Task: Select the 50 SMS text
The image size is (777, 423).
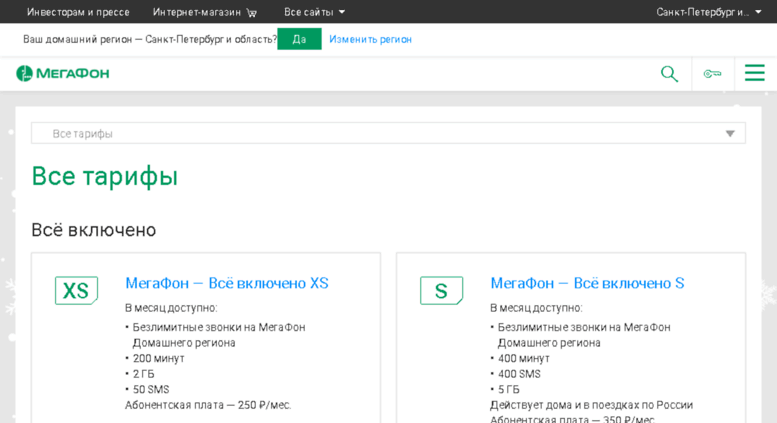Action: click(x=151, y=389)
